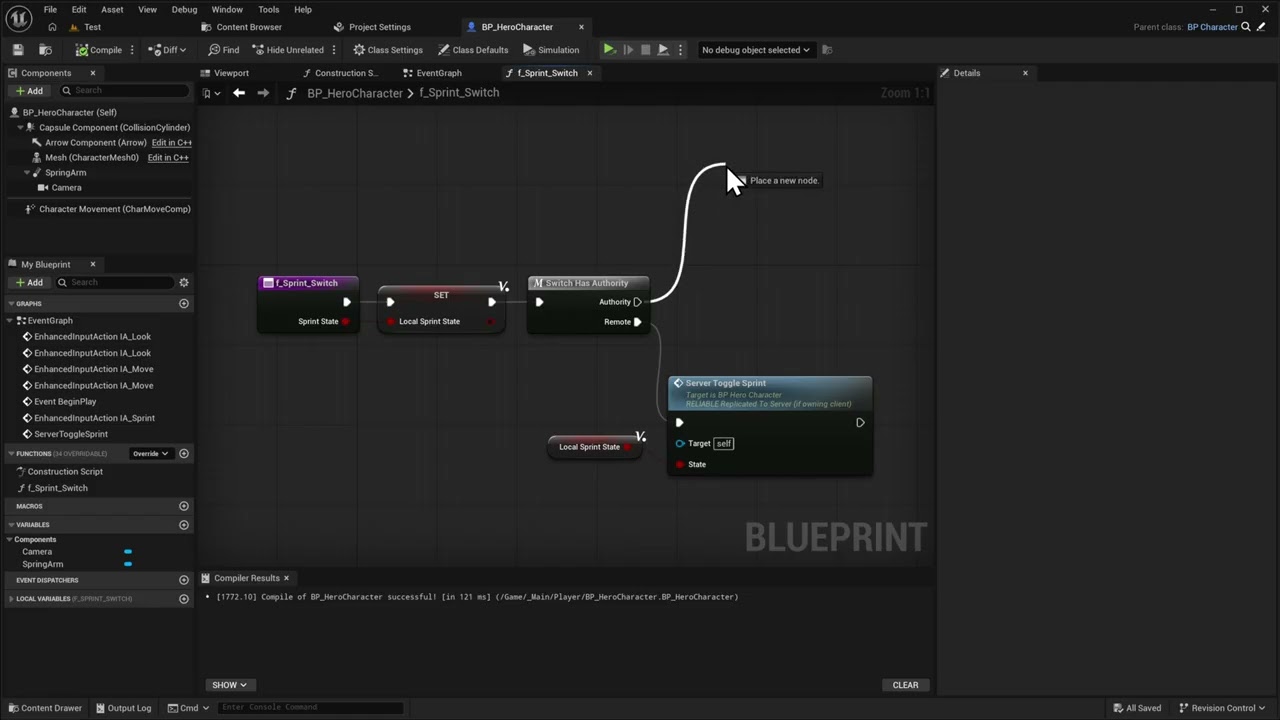
Task: Open compile options three-dot menu
Action: tap(132, 50)
